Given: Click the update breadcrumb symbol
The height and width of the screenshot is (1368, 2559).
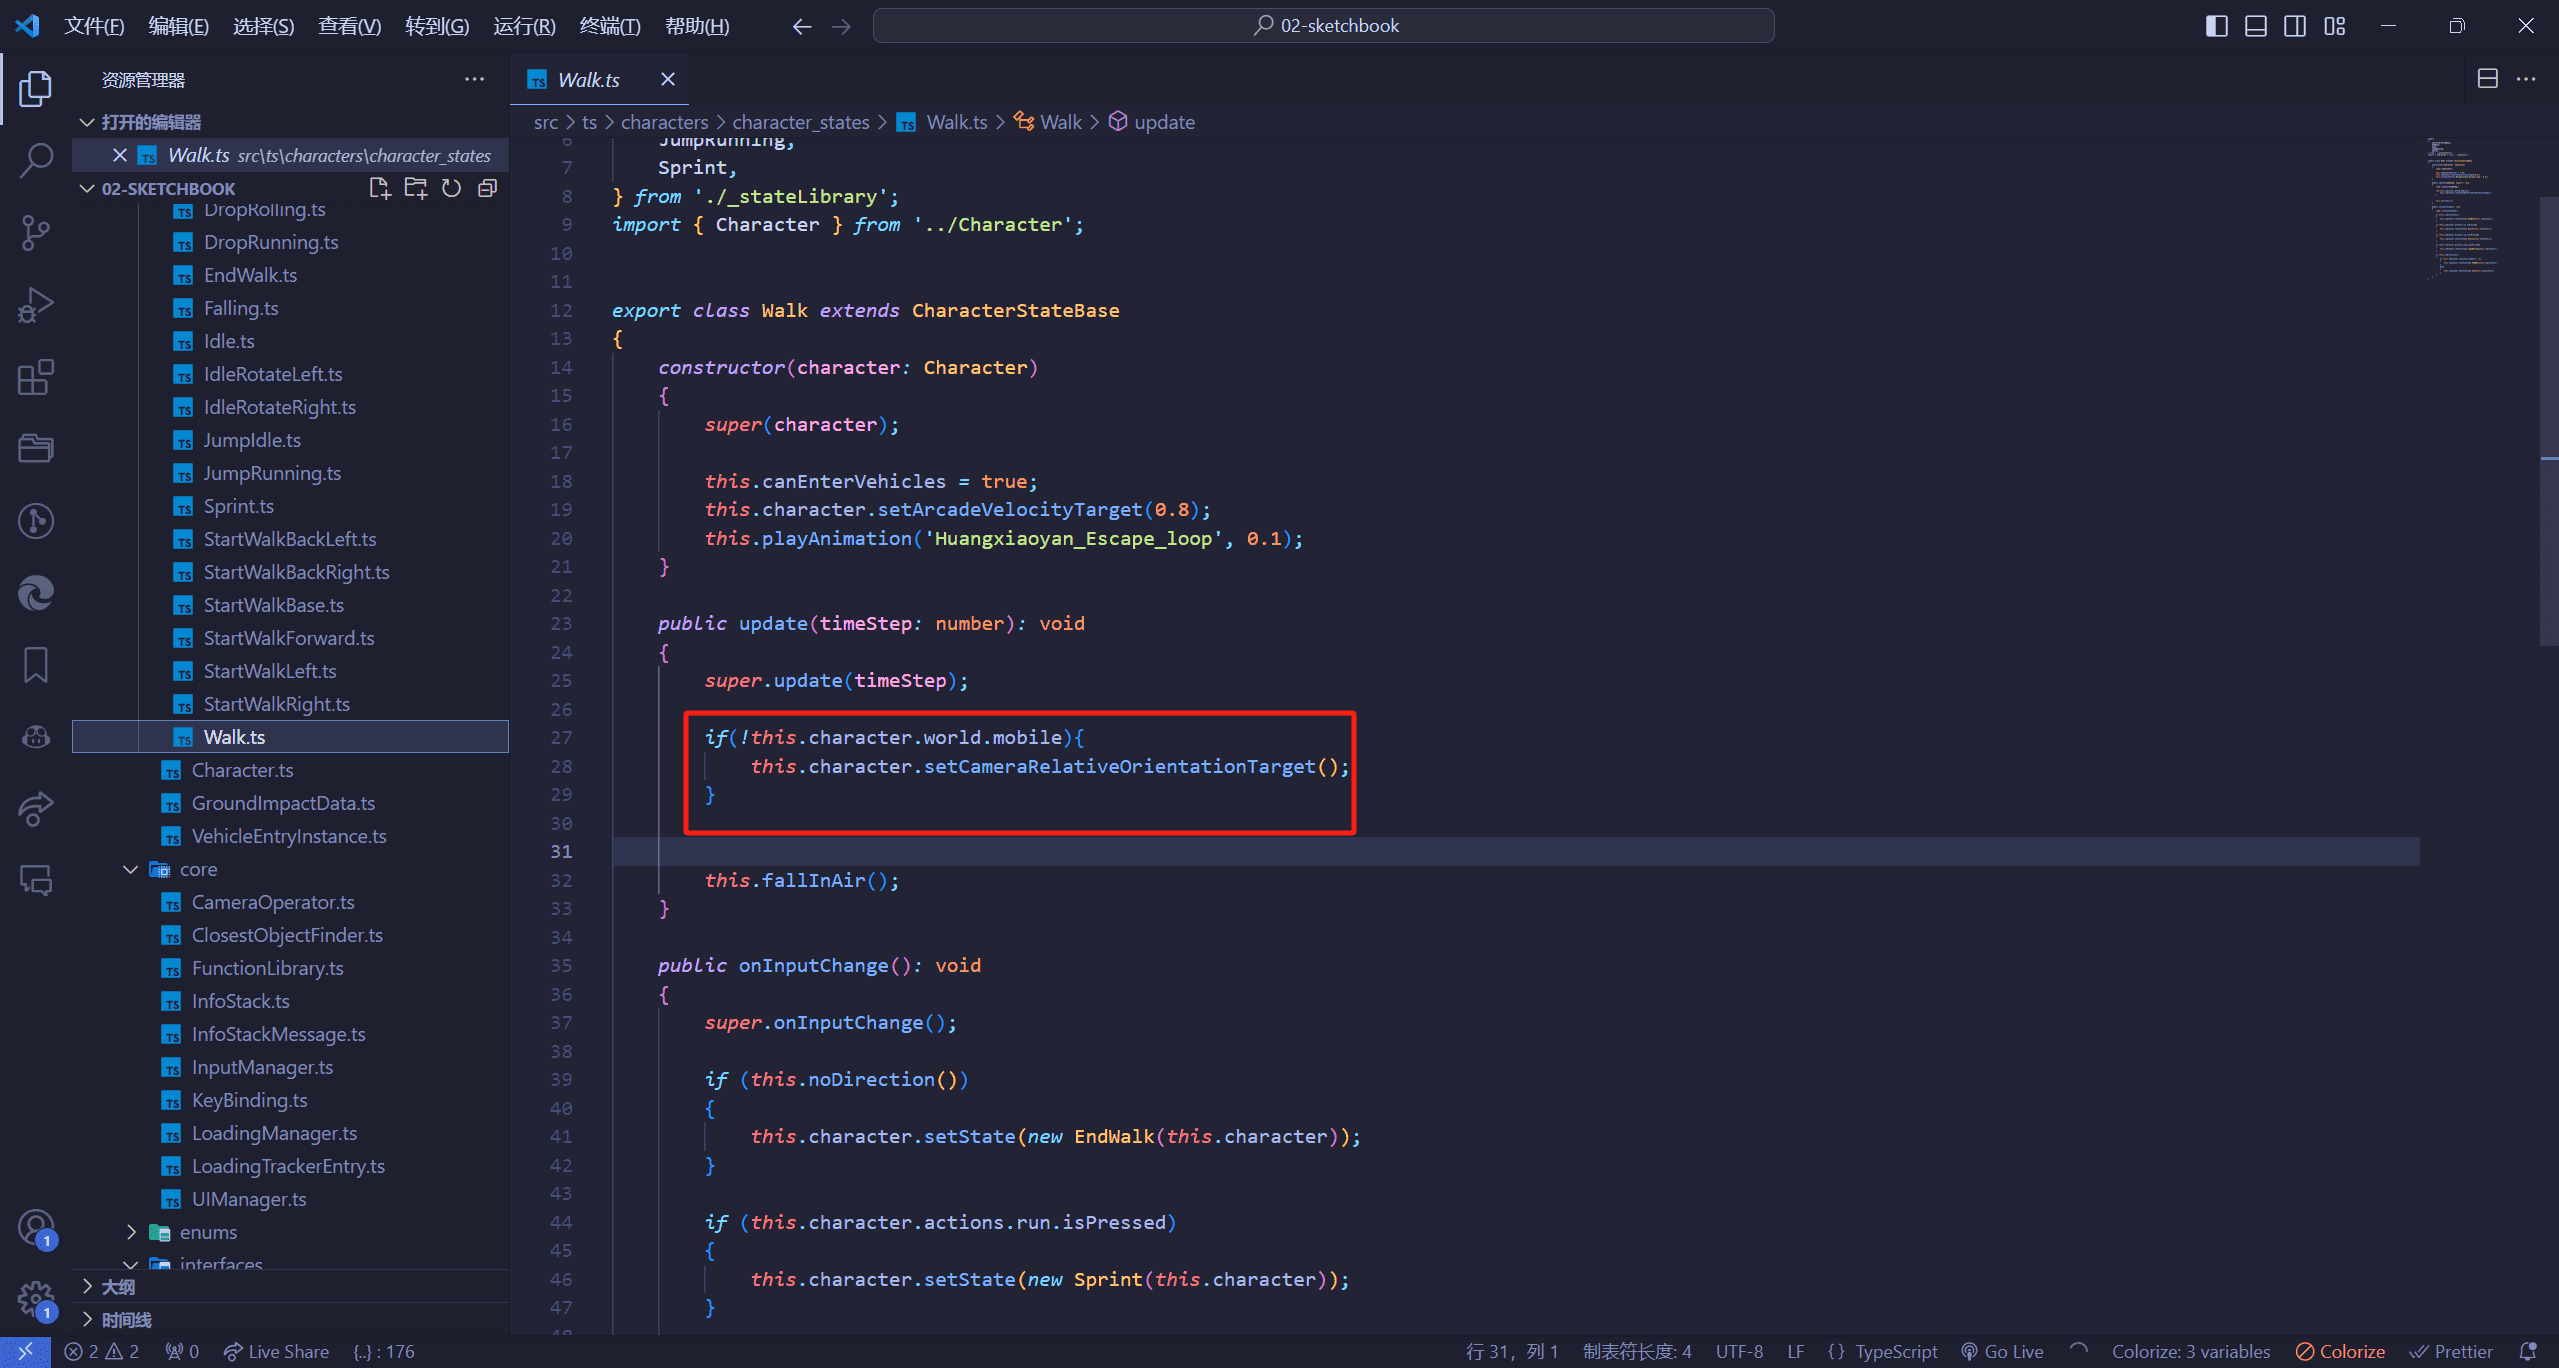Looking at the screenshot, I should [x=1152, y=122].
